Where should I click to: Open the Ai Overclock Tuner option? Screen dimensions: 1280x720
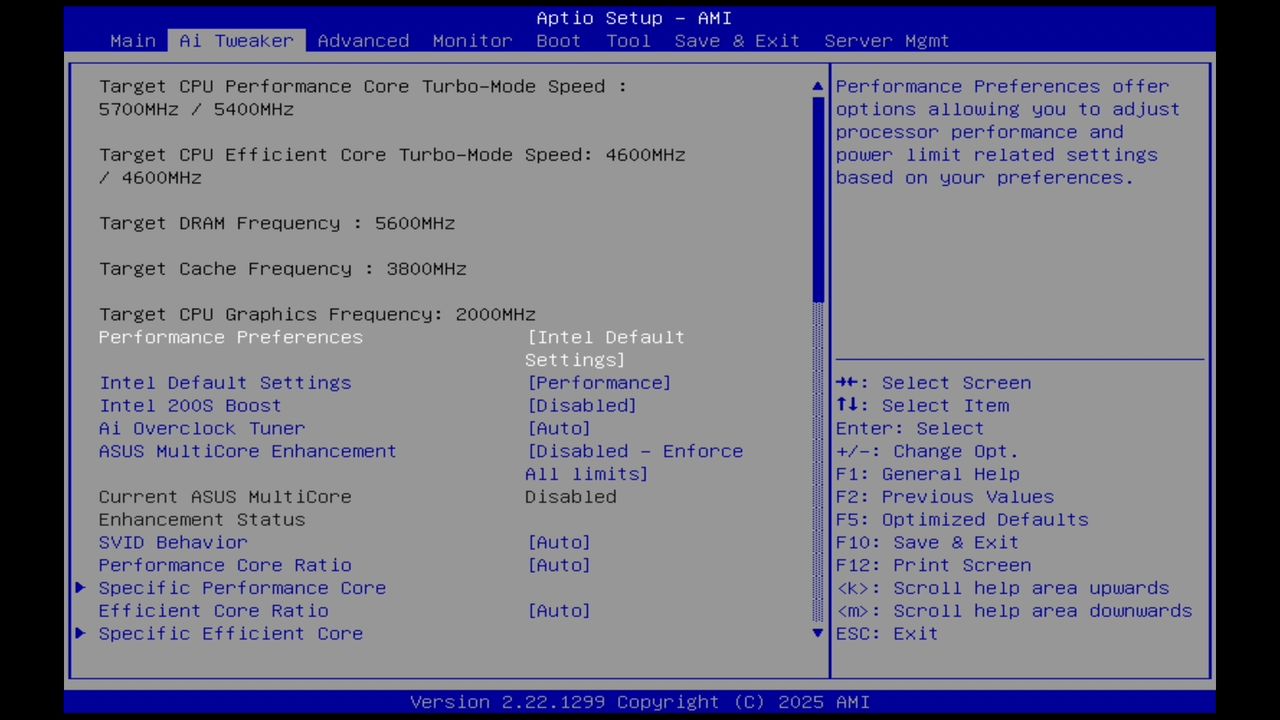[202, 428]
